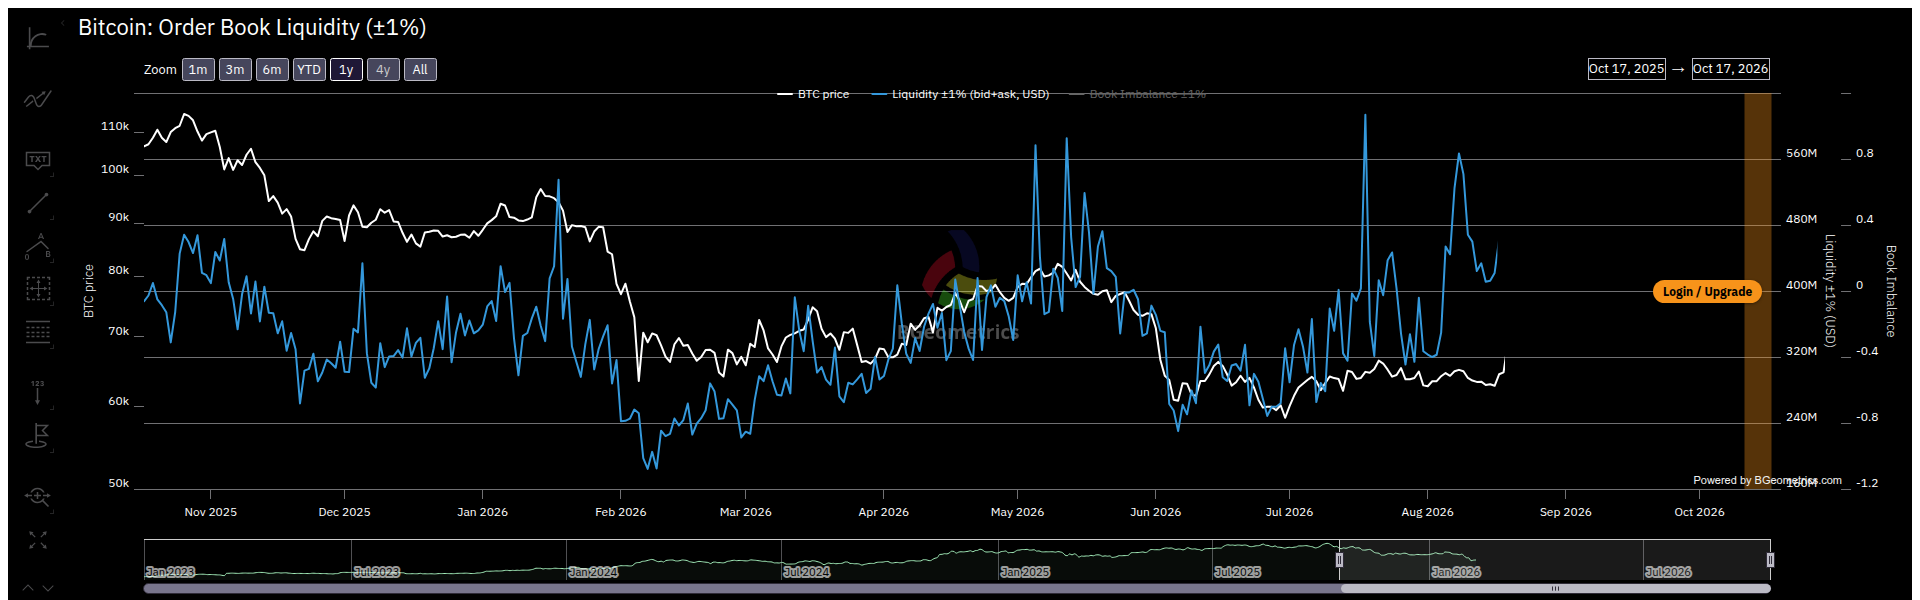The image size is (1920, 600).
Task: Select the horizontal lines levels tool
Action: pyautogui.click(x=37, y=333)
